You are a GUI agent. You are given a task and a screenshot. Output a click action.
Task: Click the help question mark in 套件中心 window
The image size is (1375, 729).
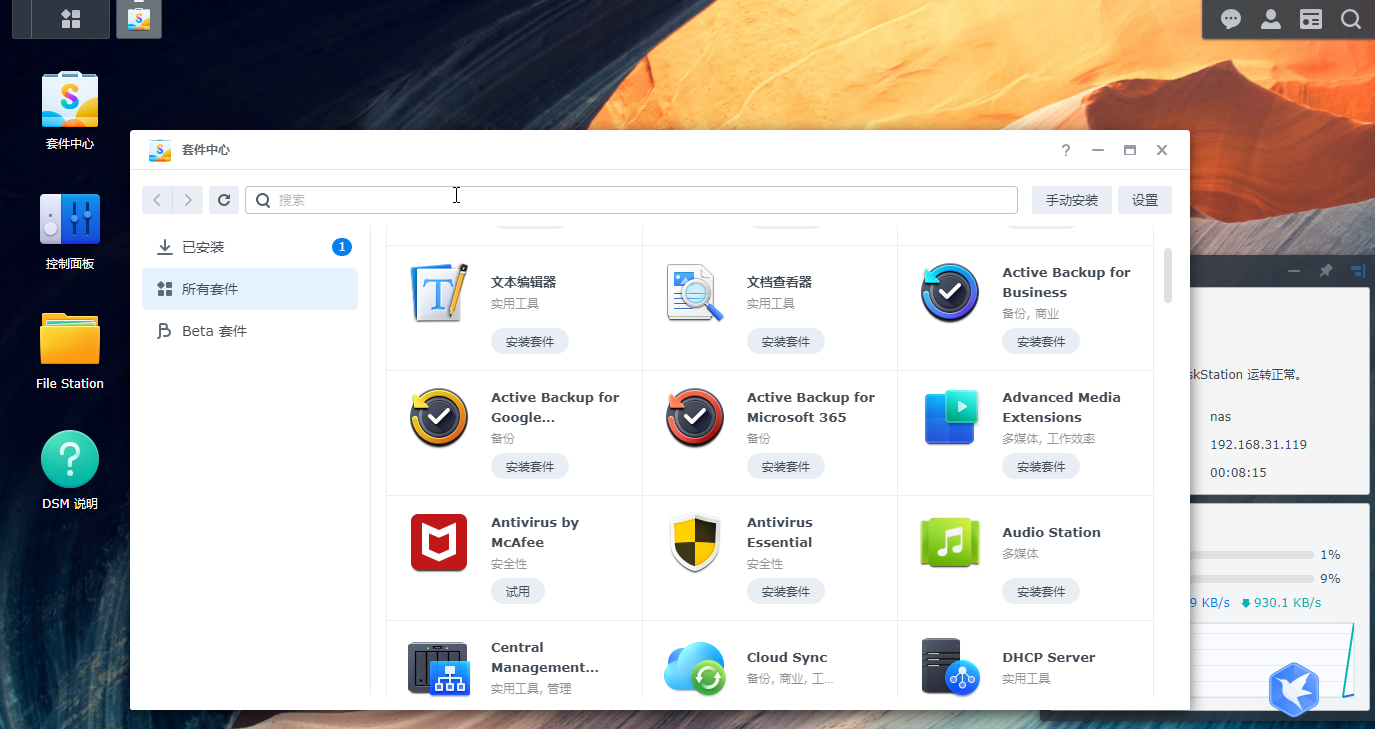coord(1066,150)
